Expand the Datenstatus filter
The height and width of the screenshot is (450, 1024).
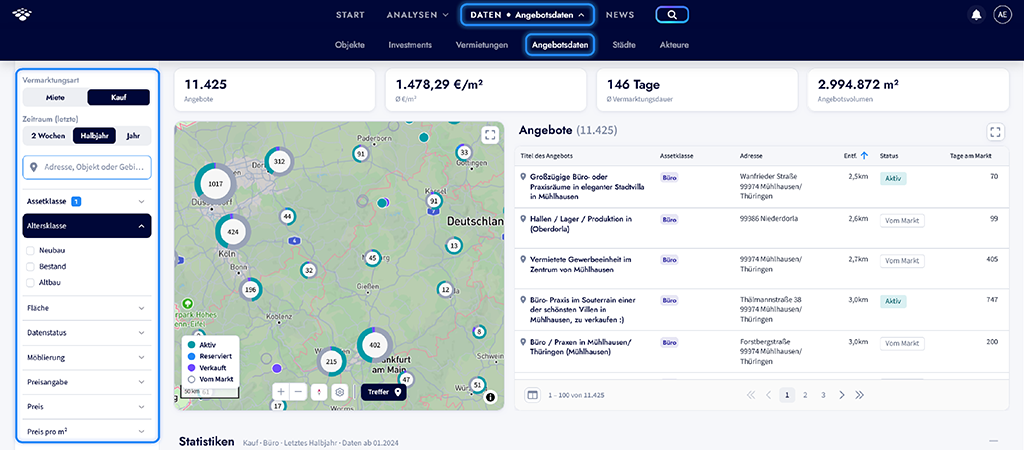click(x=87, y=332)
